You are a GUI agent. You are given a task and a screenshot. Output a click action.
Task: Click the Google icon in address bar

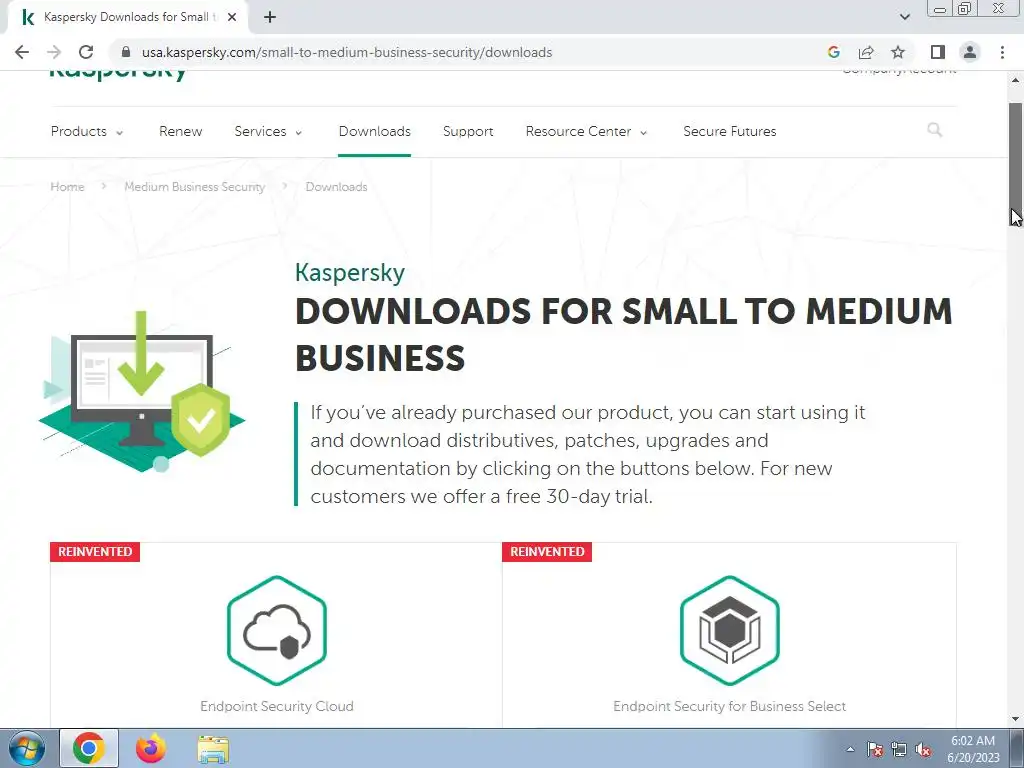pos(833,52)
